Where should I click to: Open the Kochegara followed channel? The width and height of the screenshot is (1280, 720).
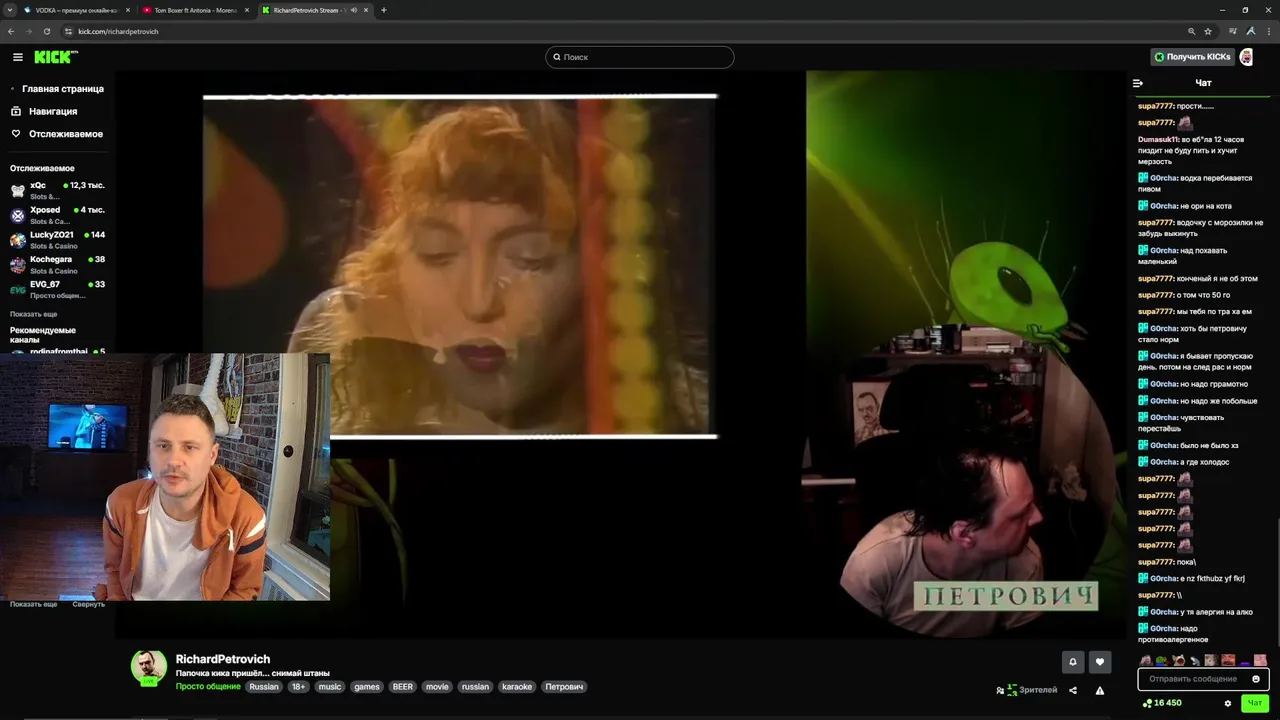[57, 264]
